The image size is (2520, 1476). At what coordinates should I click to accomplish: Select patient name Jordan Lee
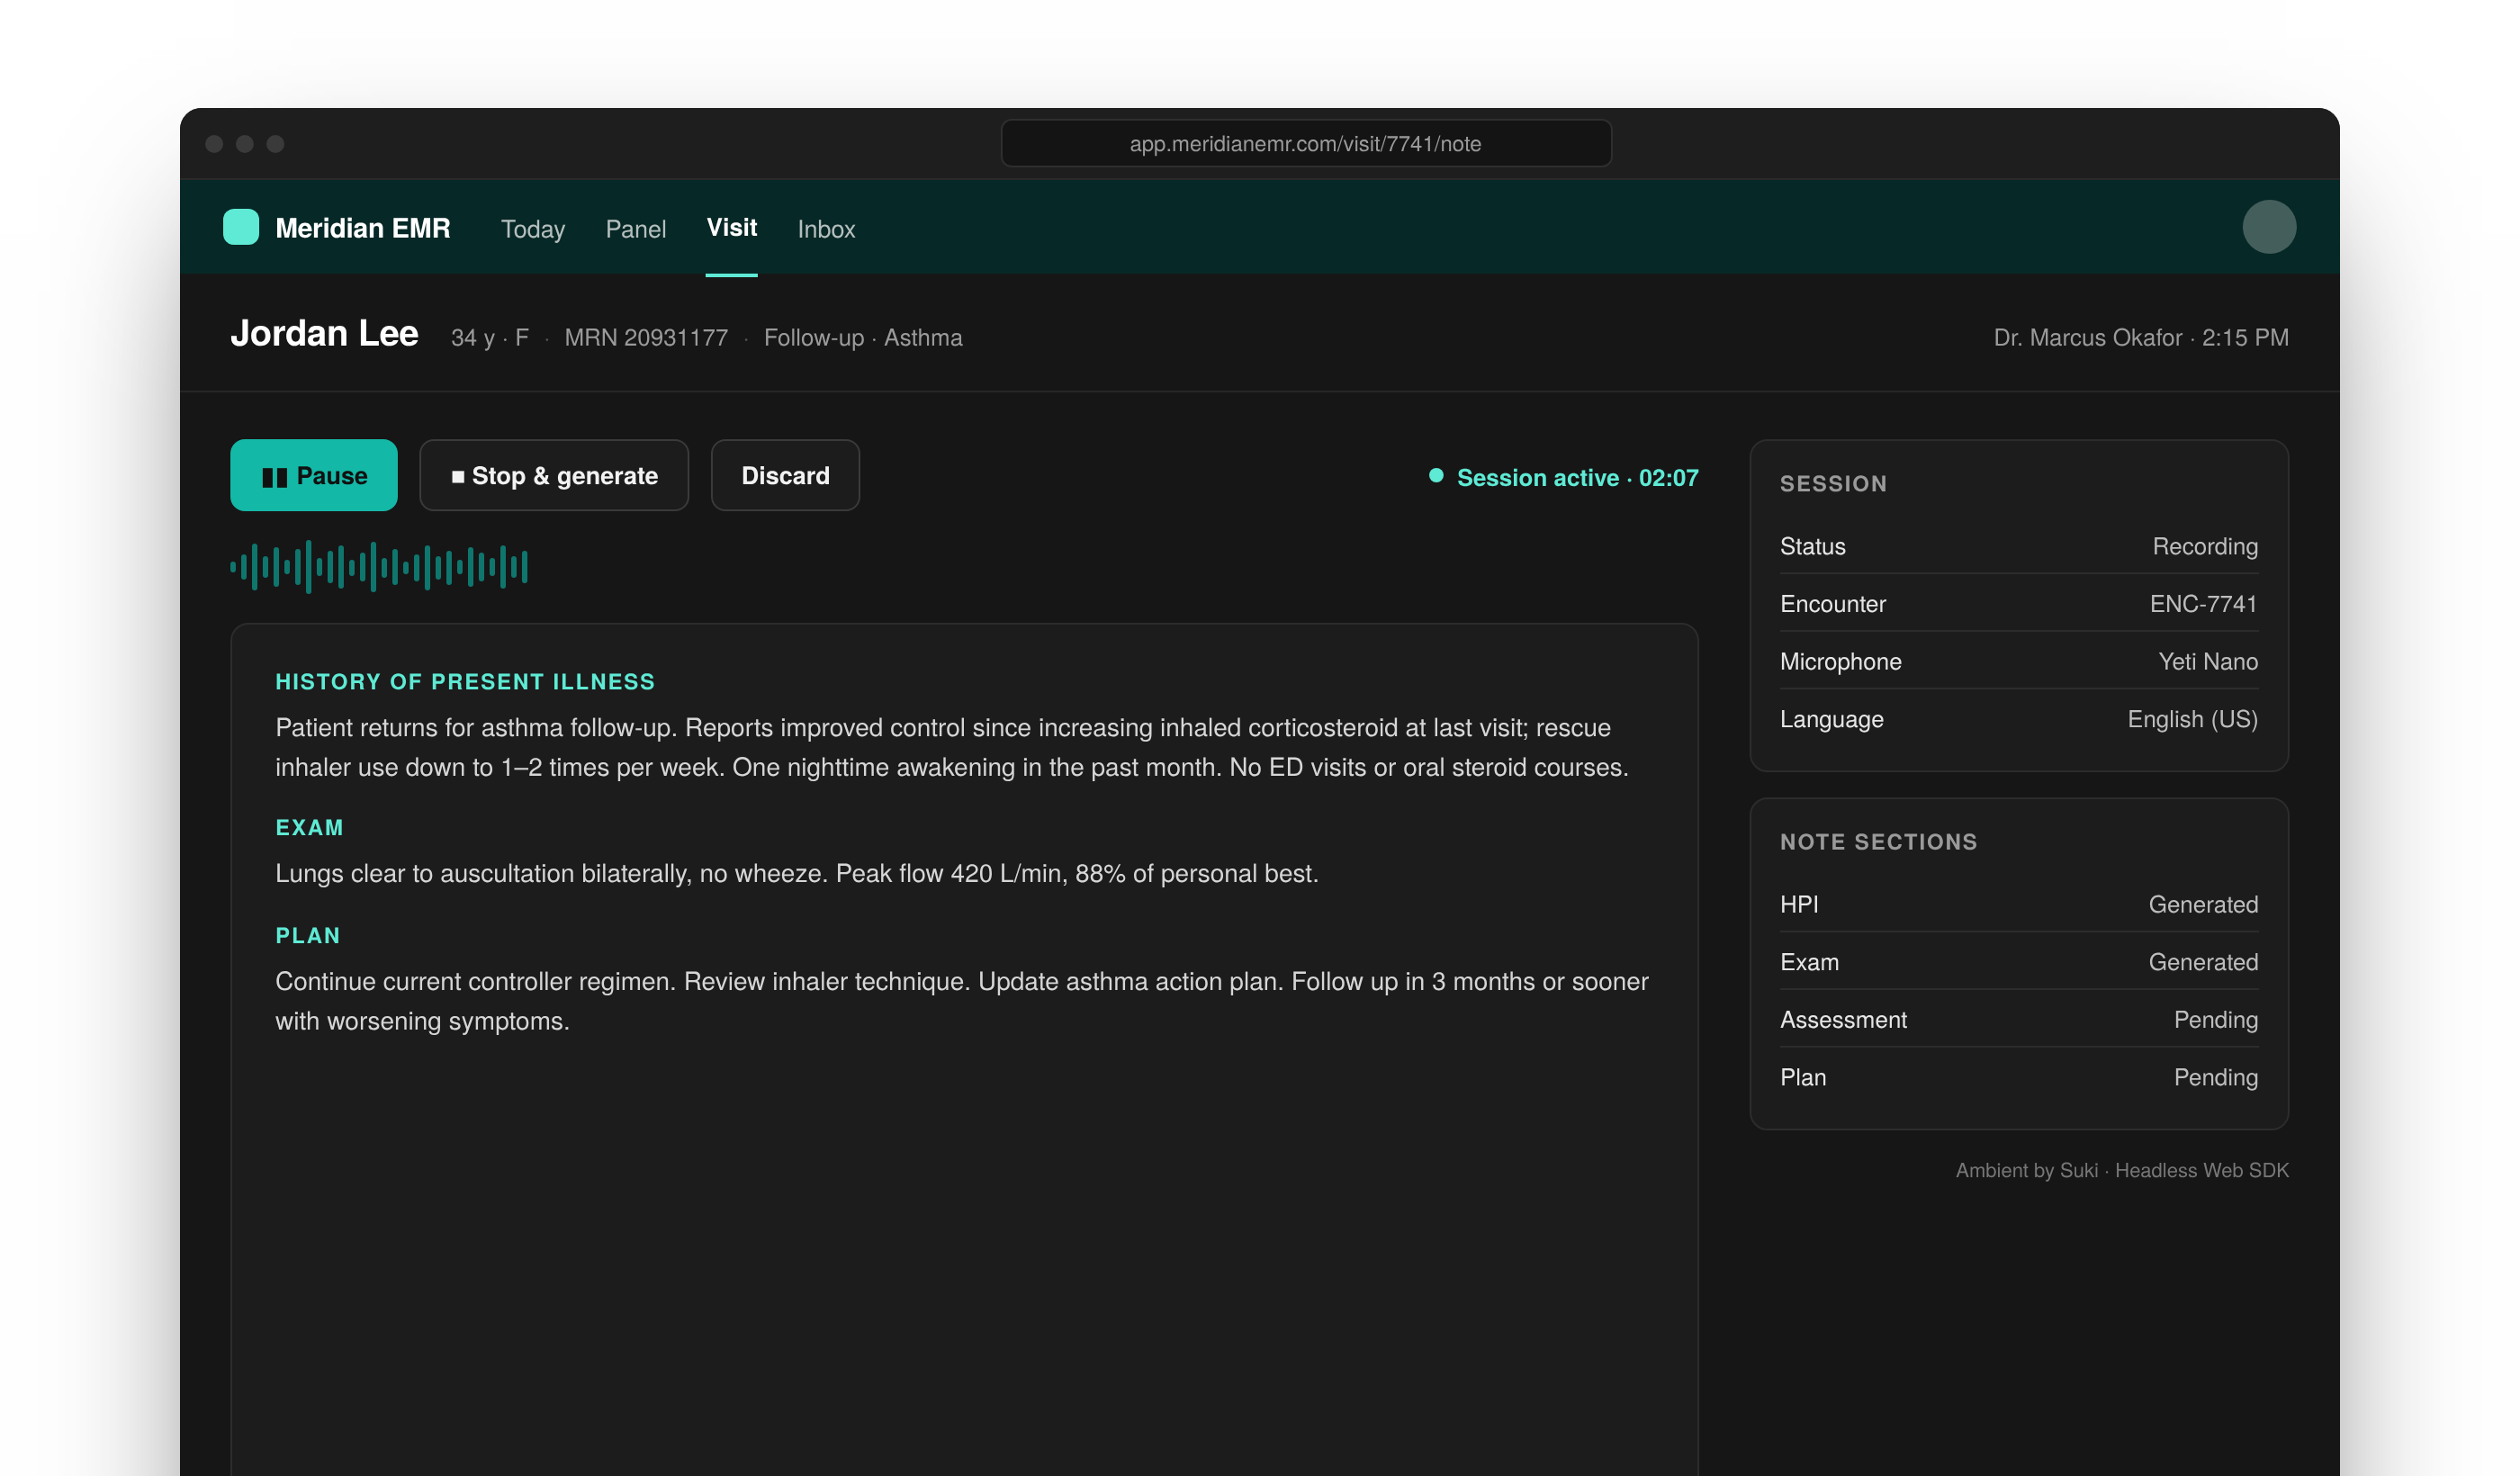click(x=324, y=333)
